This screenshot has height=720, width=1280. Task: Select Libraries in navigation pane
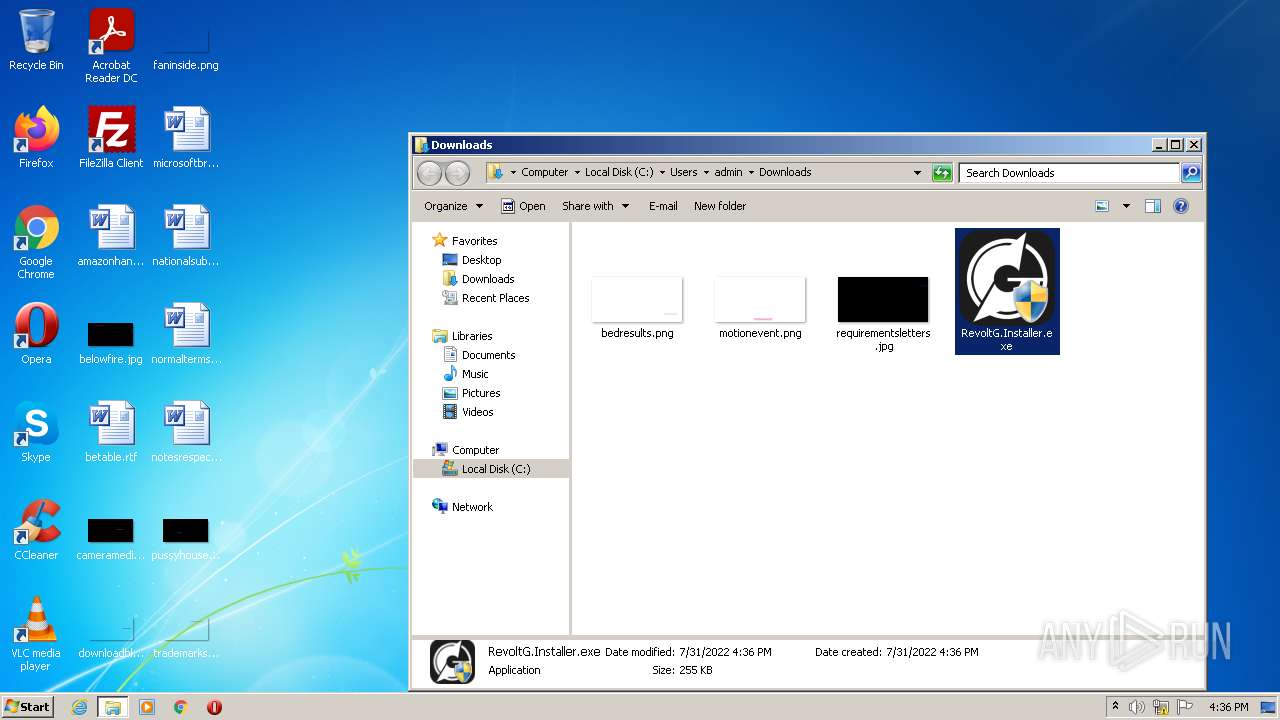(x=472, y=336)
